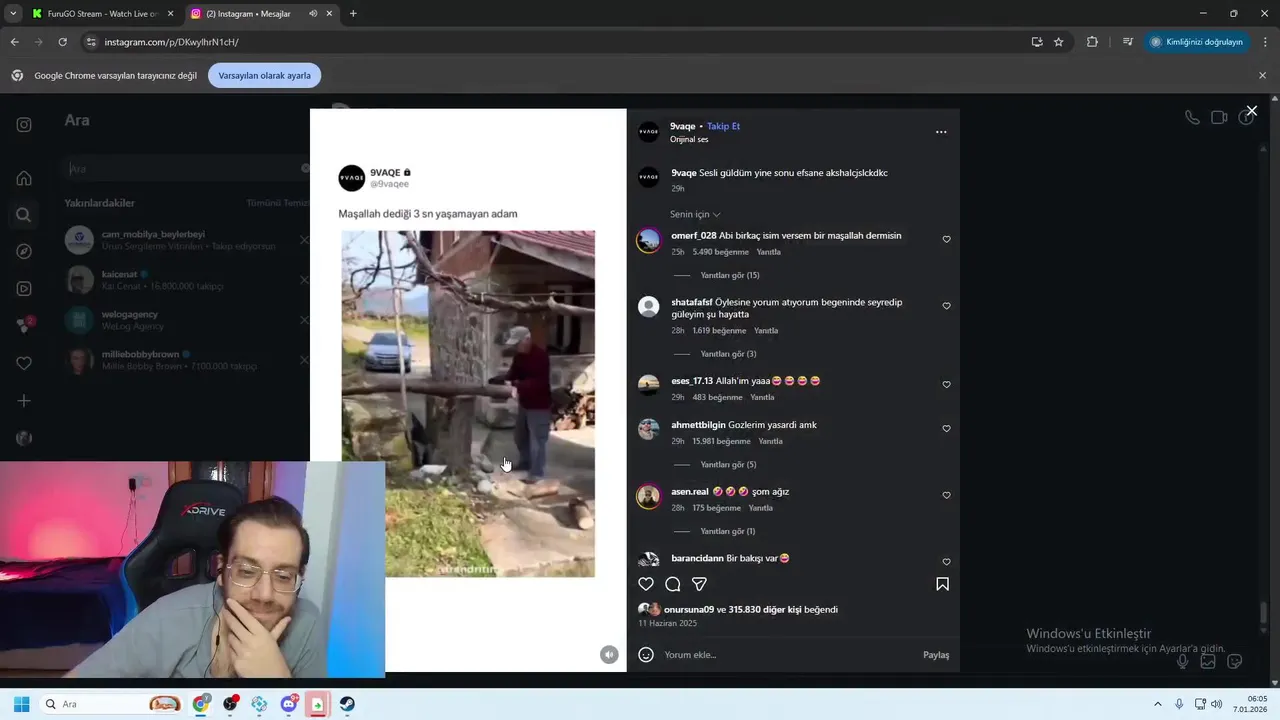This screenshot has height=720, width=1280.
Task: Open Instagram search magnifier in sidebar
Action: [24, 215]
